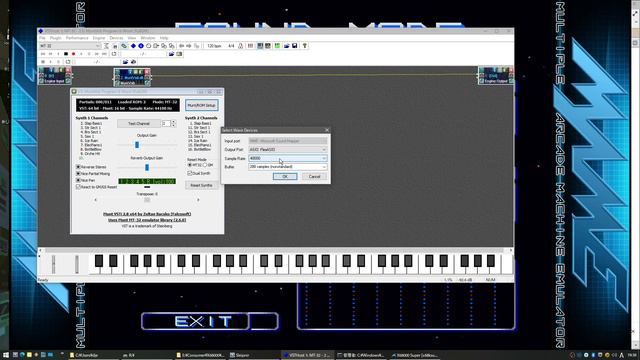Click the sigma-shaped icon next to bank dropdown
The image size is (640, 360).
coord(107,46)
